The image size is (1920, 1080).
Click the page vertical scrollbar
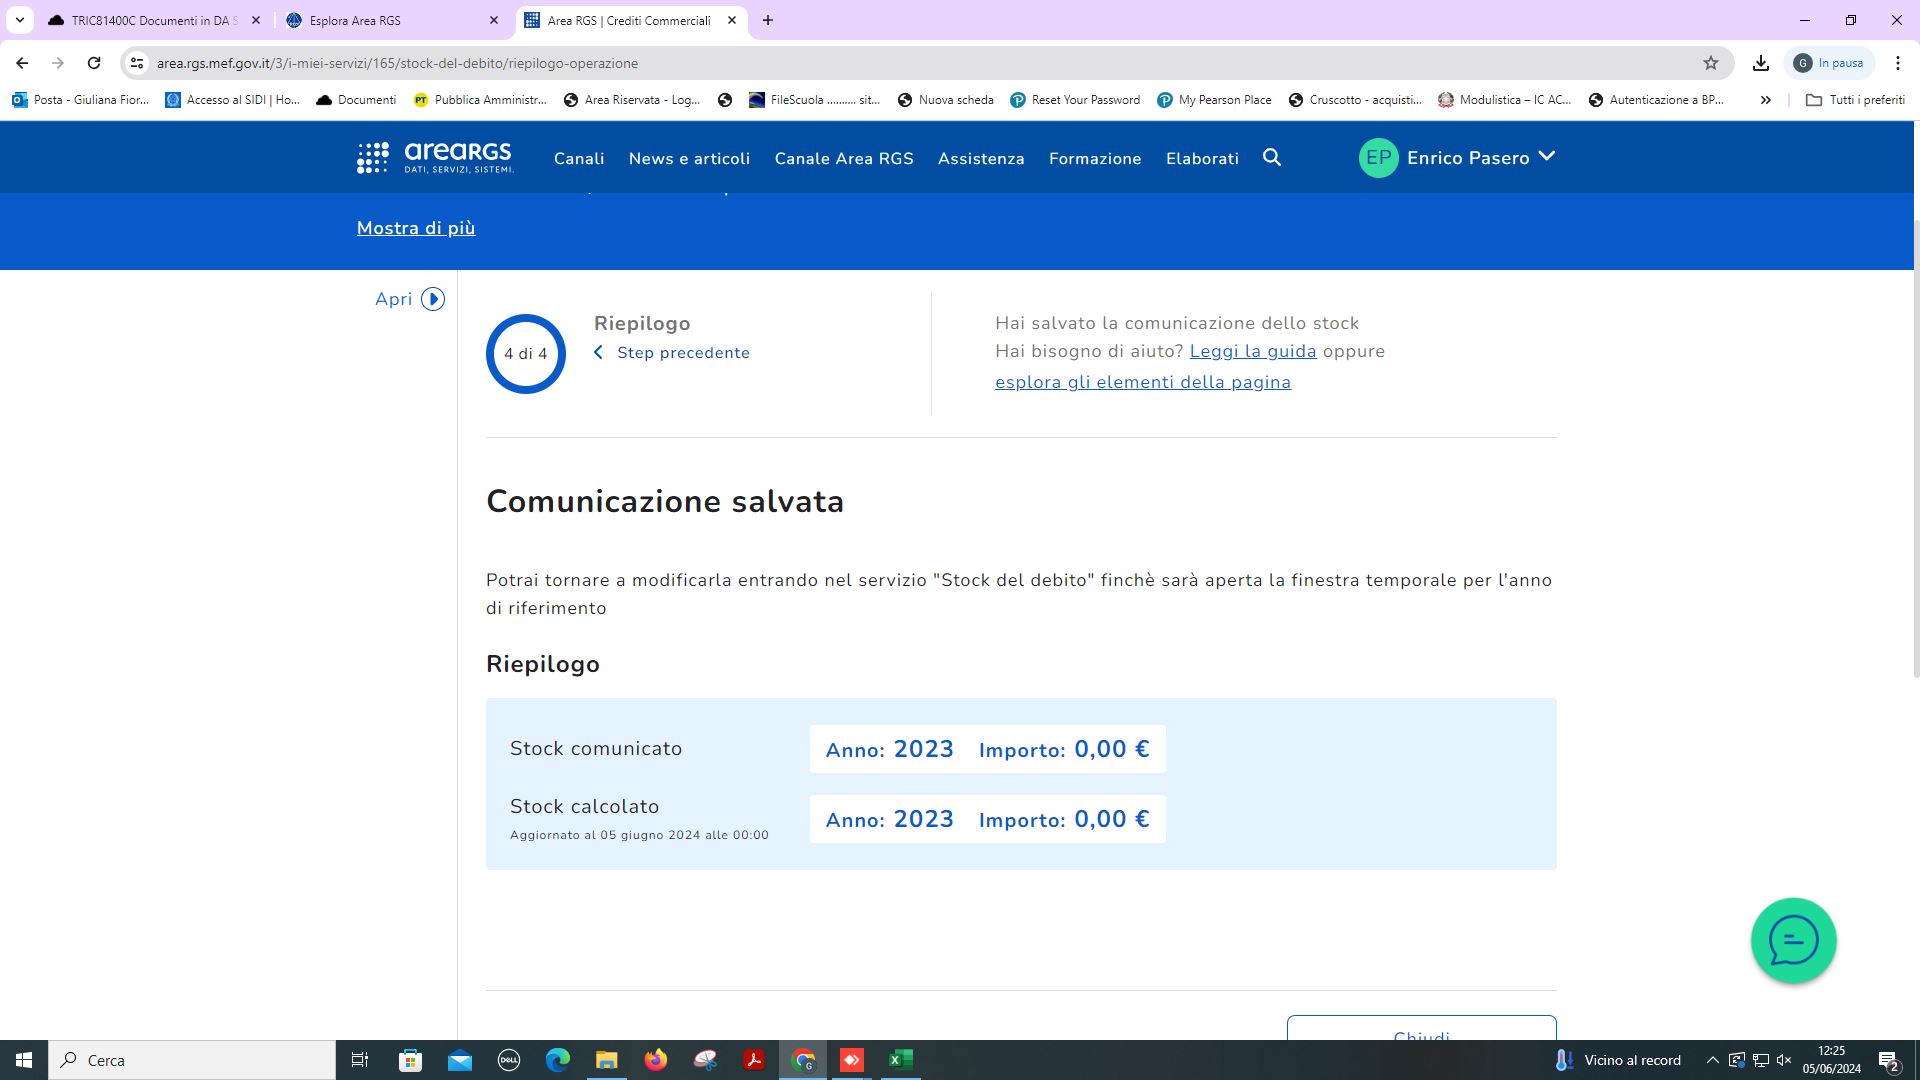[x=1915, y=450]
